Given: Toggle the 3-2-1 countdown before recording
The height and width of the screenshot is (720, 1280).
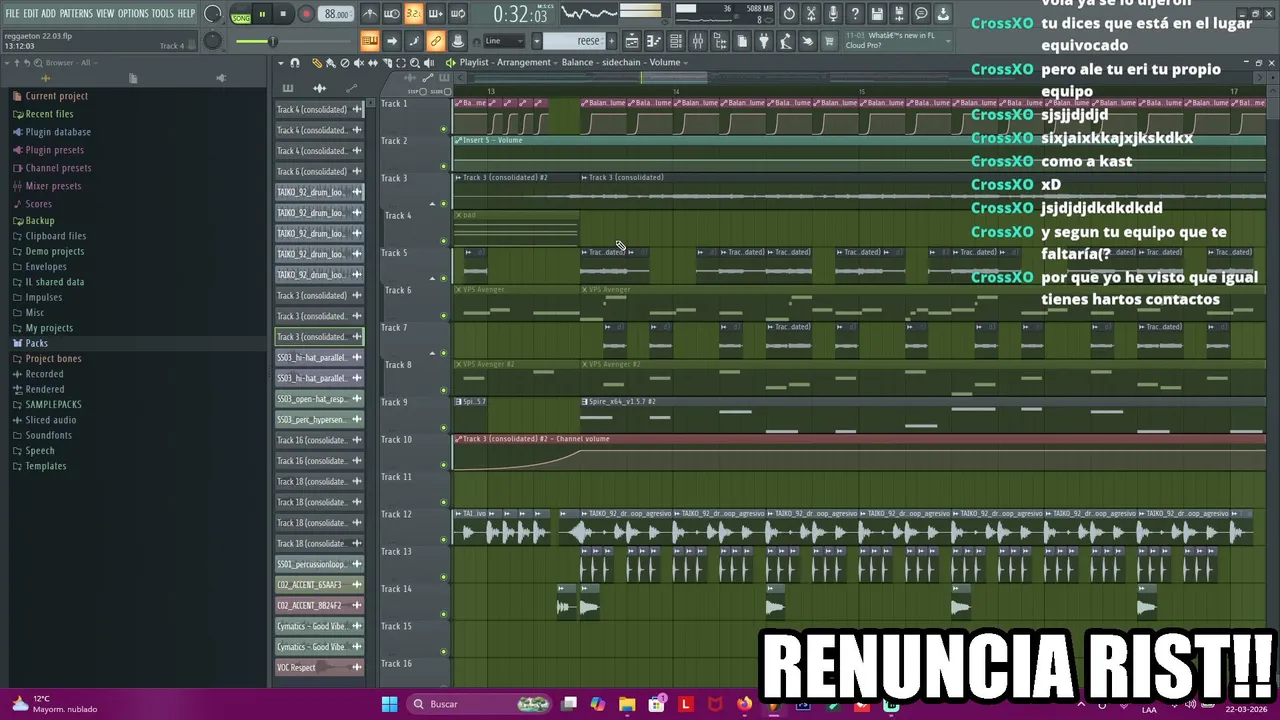Looking at the screenshot, I should tap(413, 14).
